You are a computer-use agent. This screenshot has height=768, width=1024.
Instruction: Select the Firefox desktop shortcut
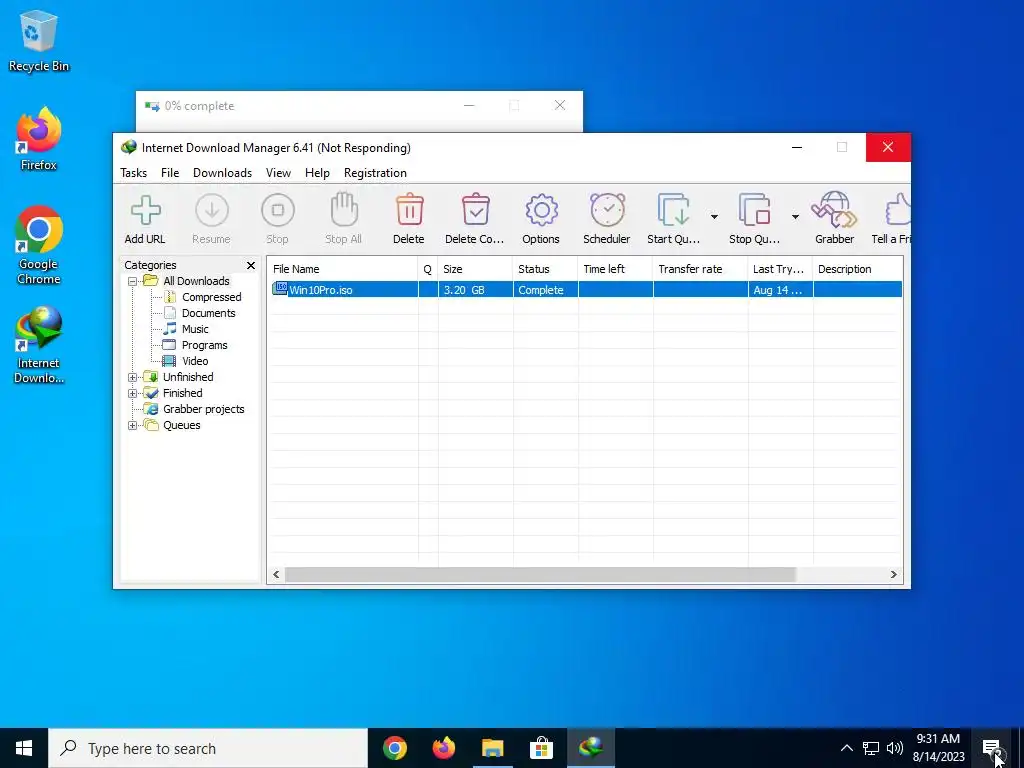[x=39, y=139]
